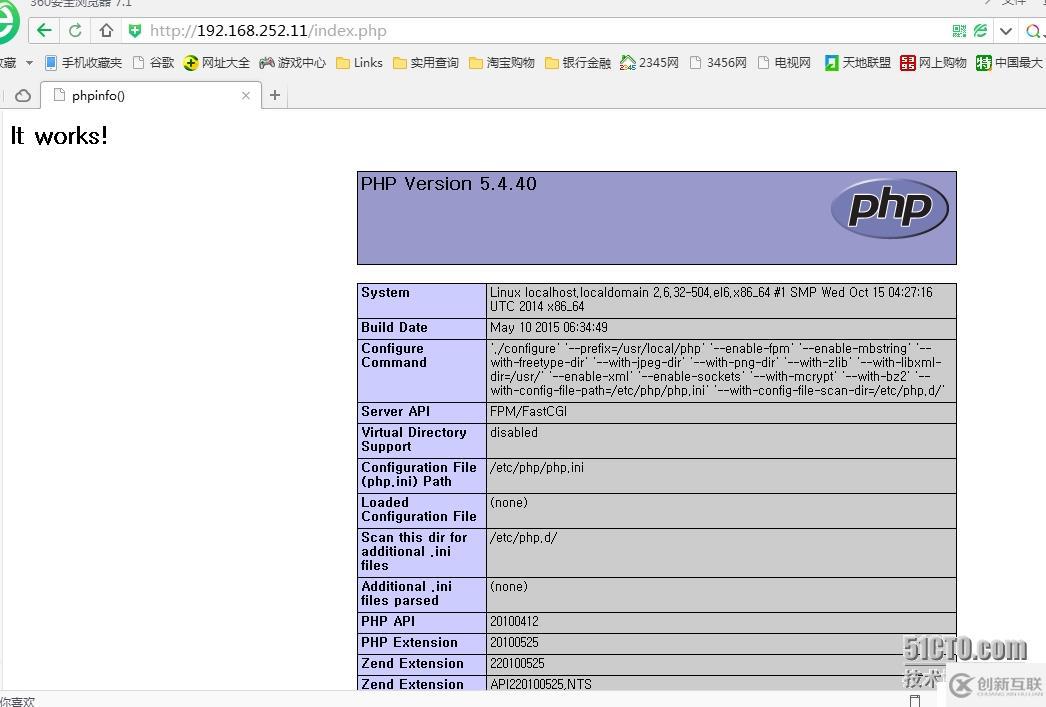Click the Loaded Configuration File label

pos(419,510)
